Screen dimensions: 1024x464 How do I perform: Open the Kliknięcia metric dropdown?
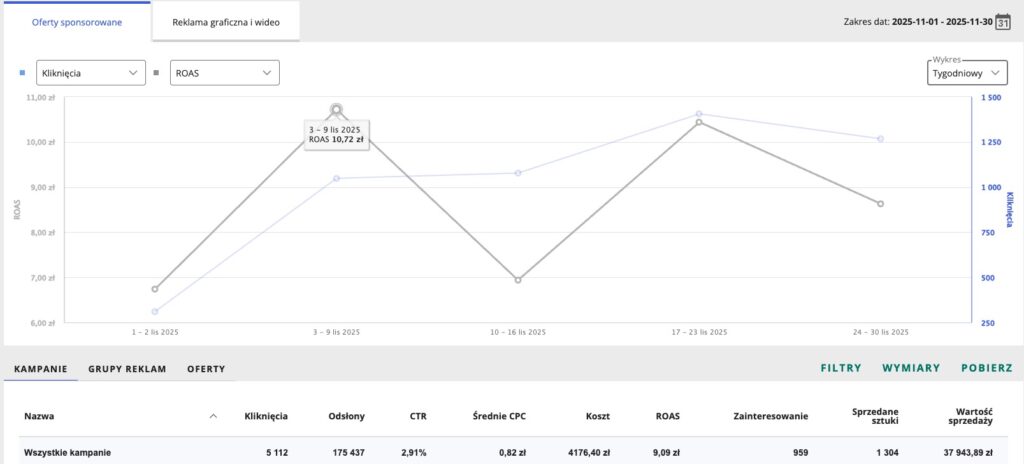(90, 73)
